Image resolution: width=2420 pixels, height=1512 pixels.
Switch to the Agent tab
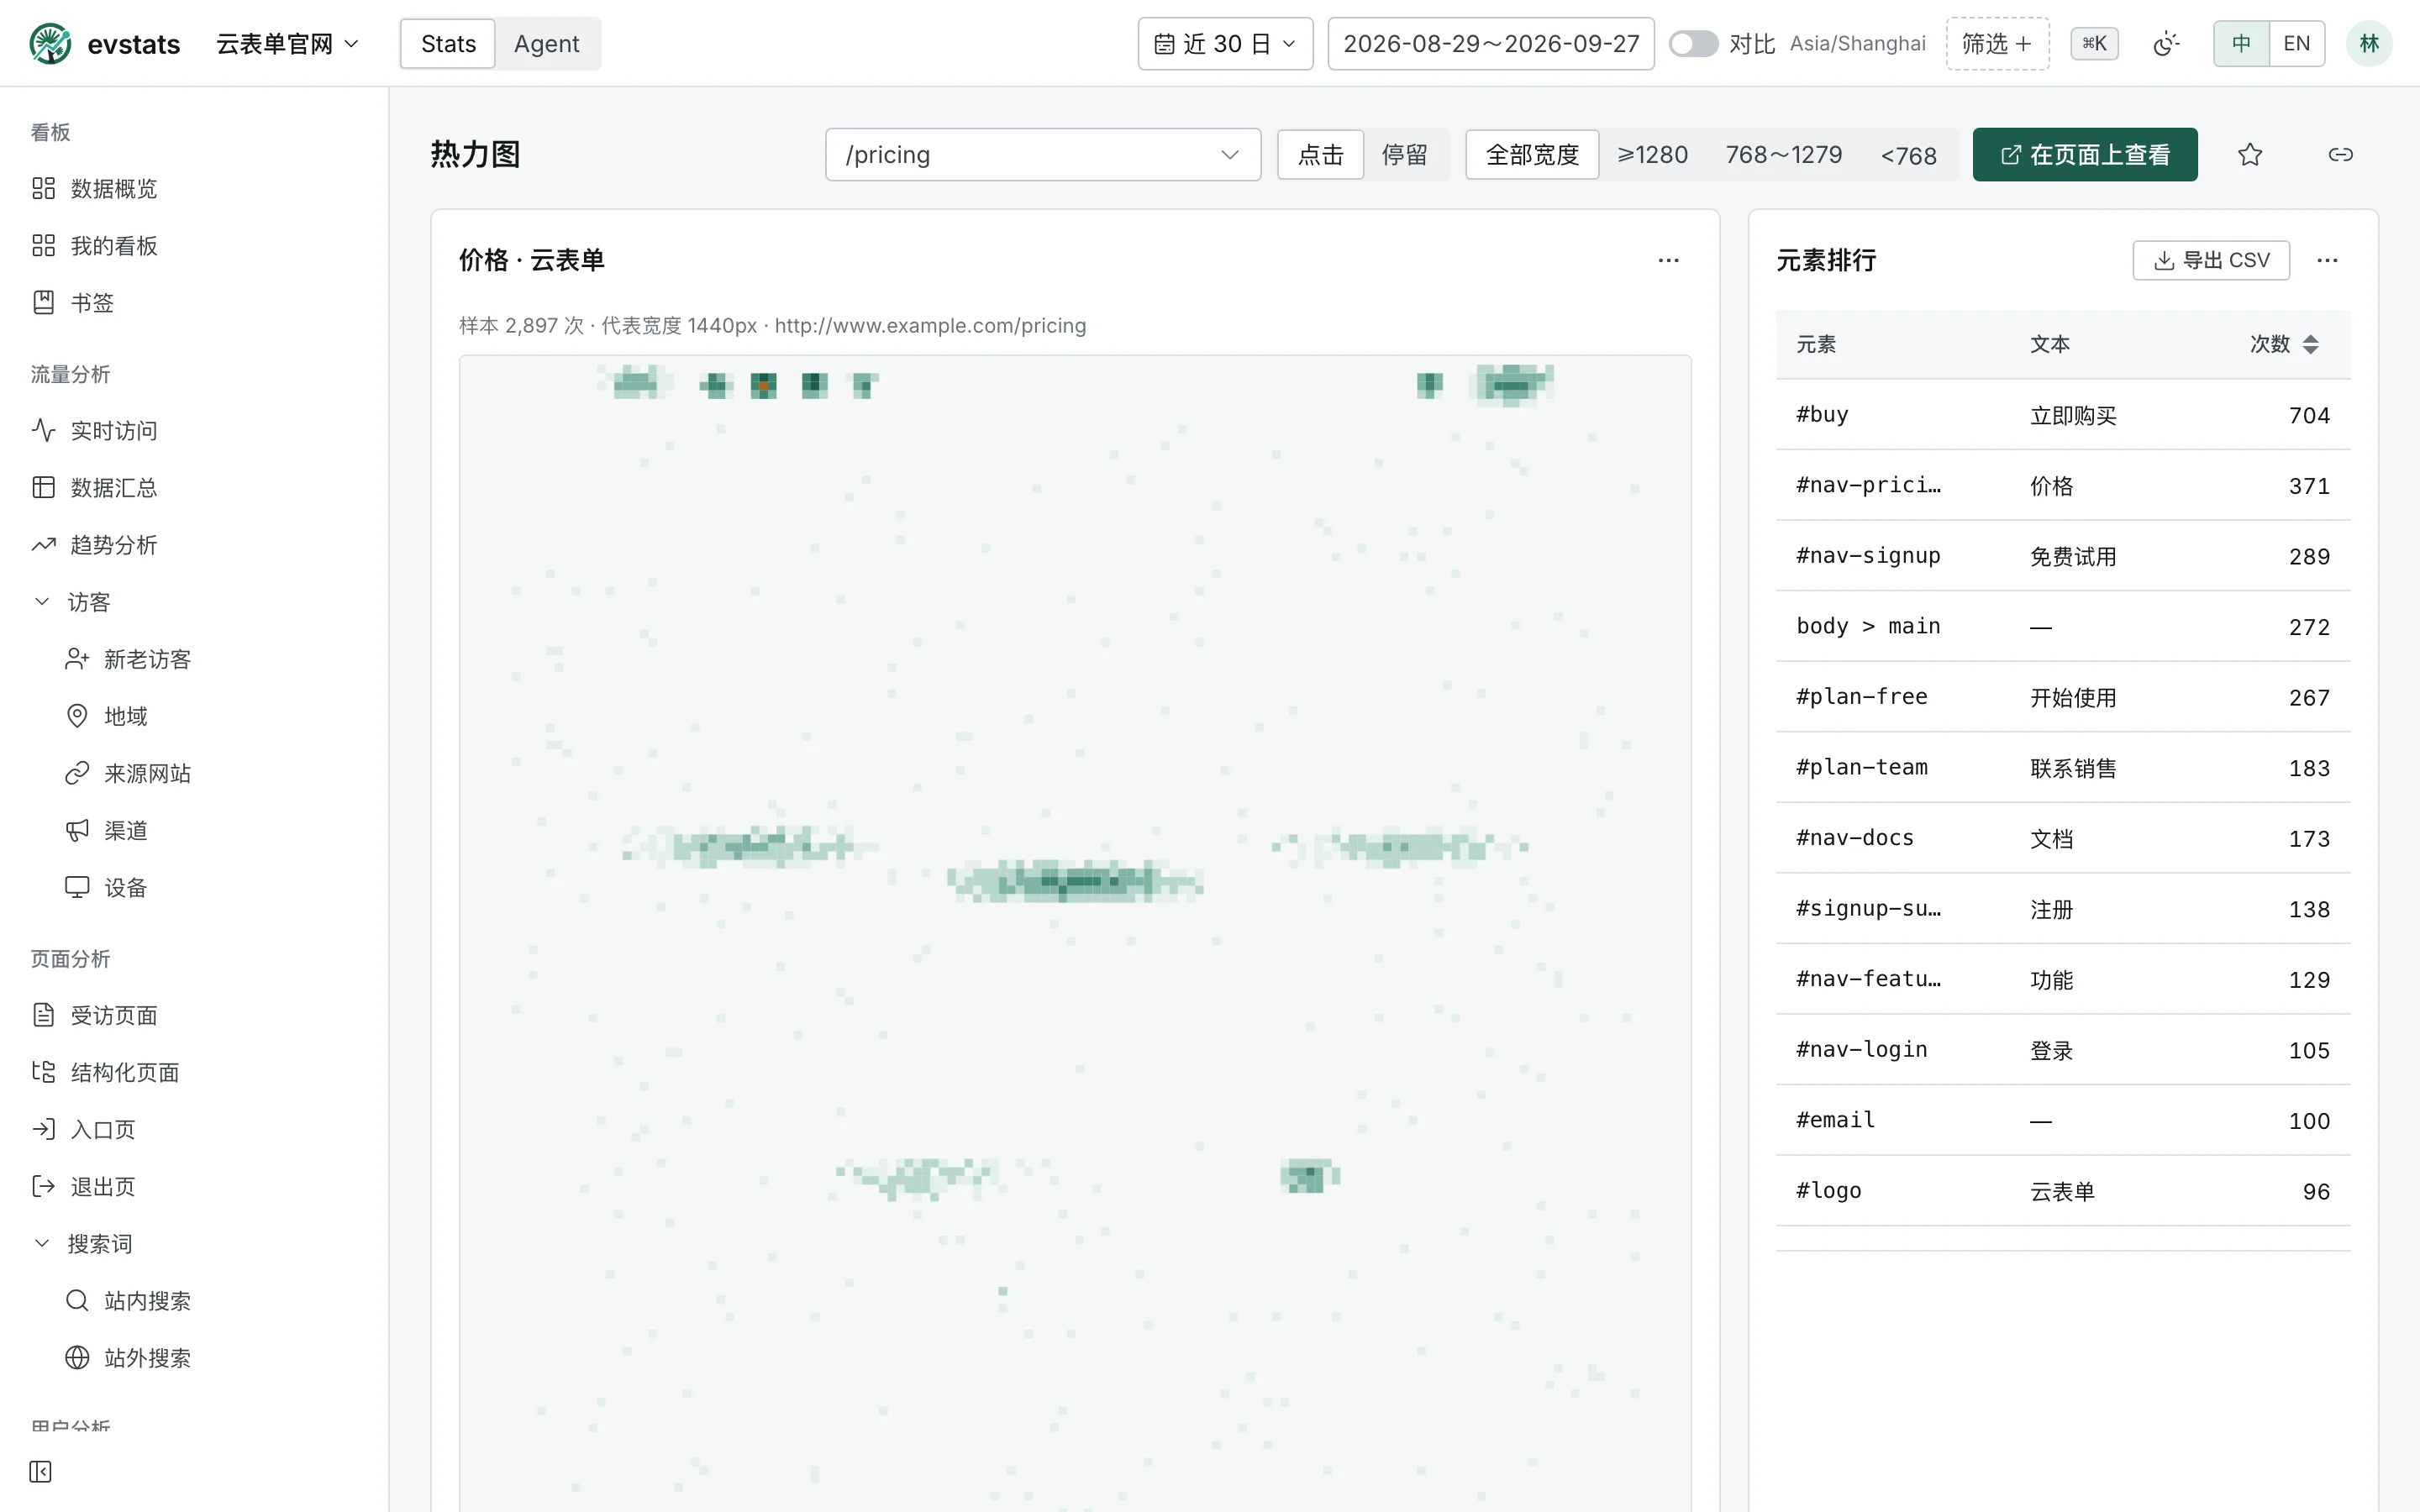(x=546, y=44)
